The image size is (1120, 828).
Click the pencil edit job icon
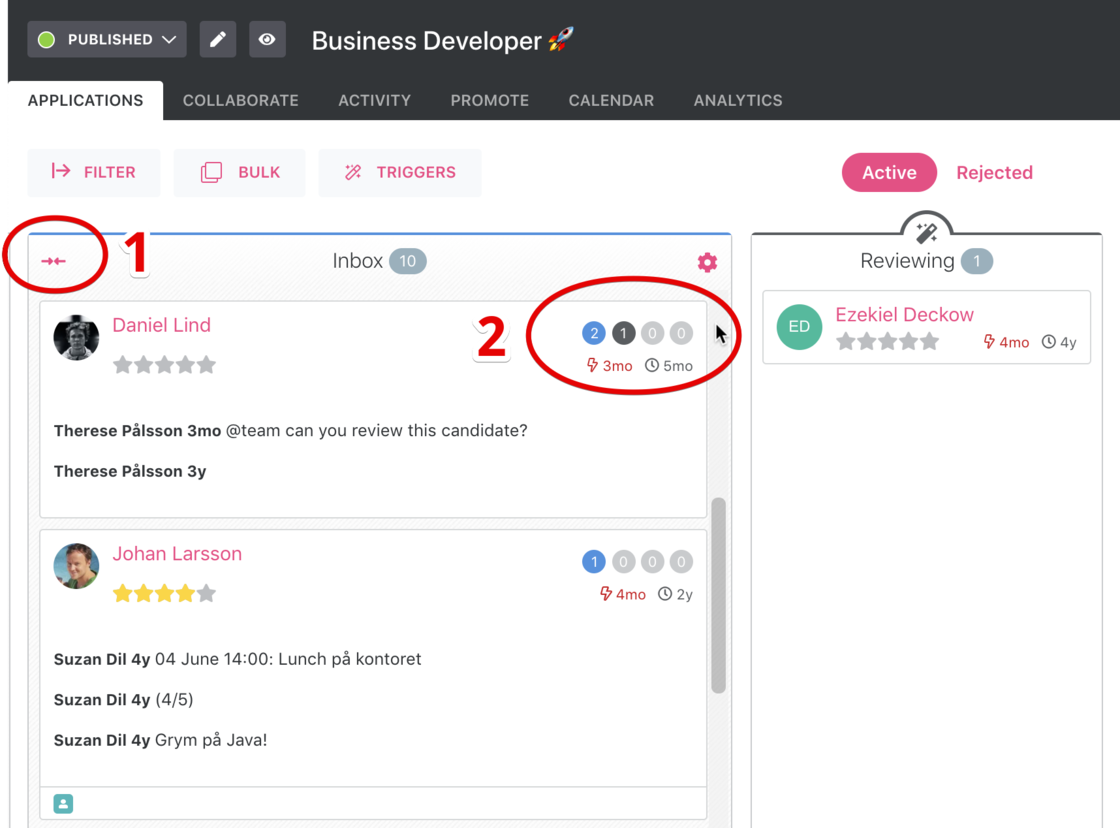tap(218, 39)
